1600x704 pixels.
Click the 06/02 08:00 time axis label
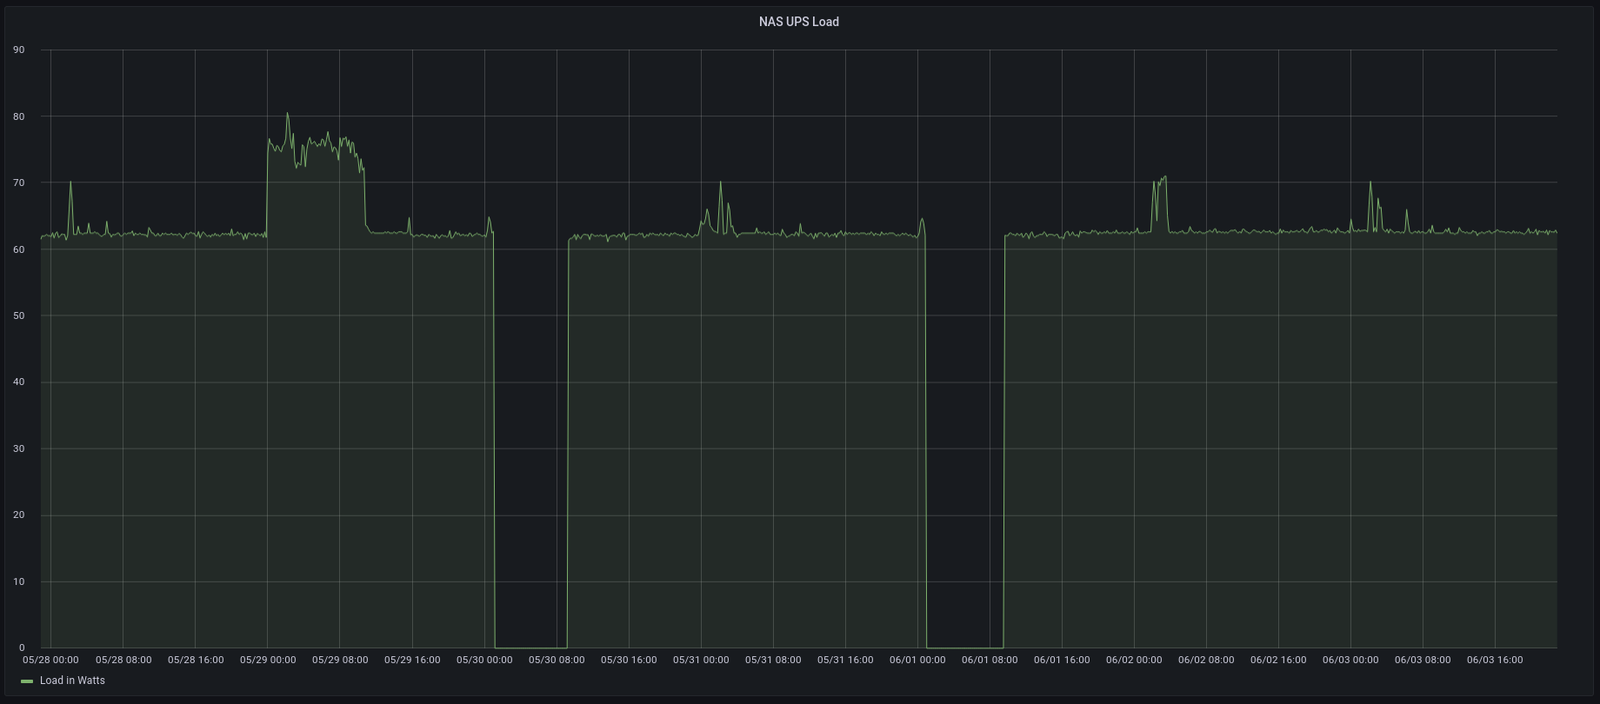1206,660
